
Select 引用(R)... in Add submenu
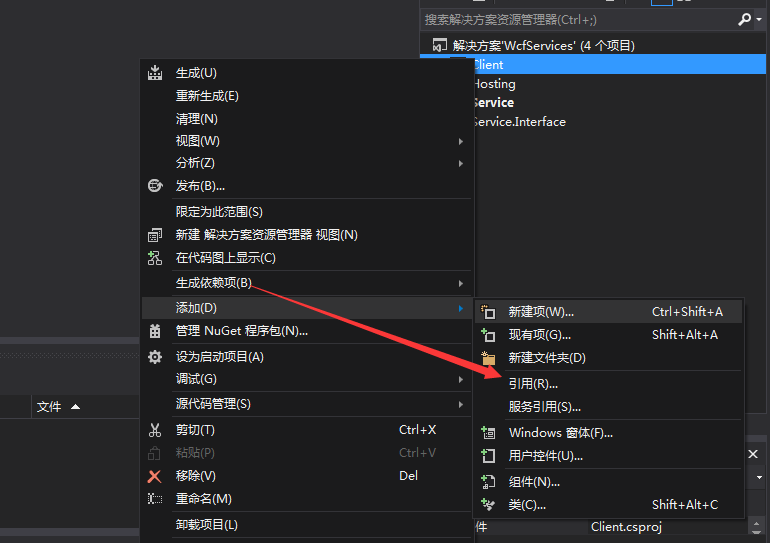pos(608,383)
